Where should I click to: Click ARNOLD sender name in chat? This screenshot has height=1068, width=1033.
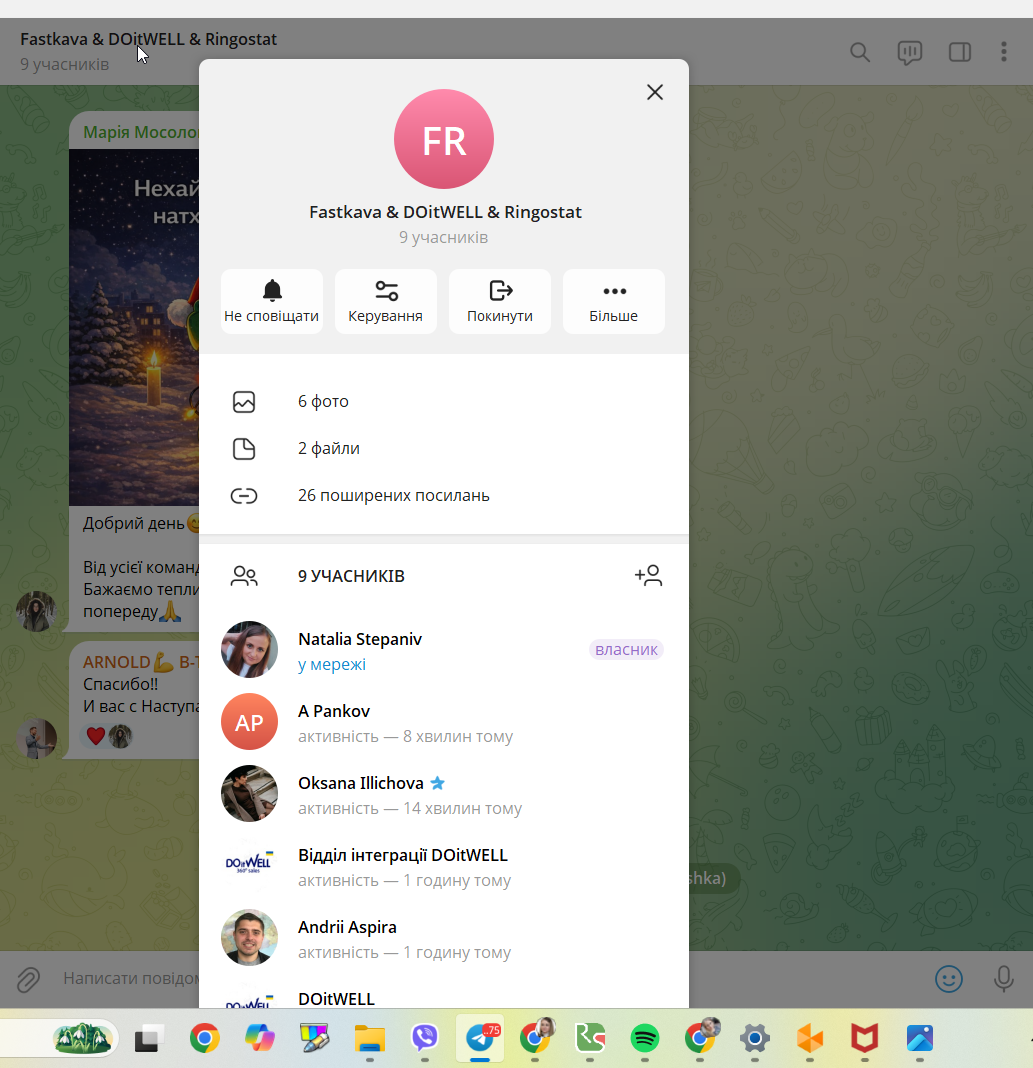[x=141, y=662]
